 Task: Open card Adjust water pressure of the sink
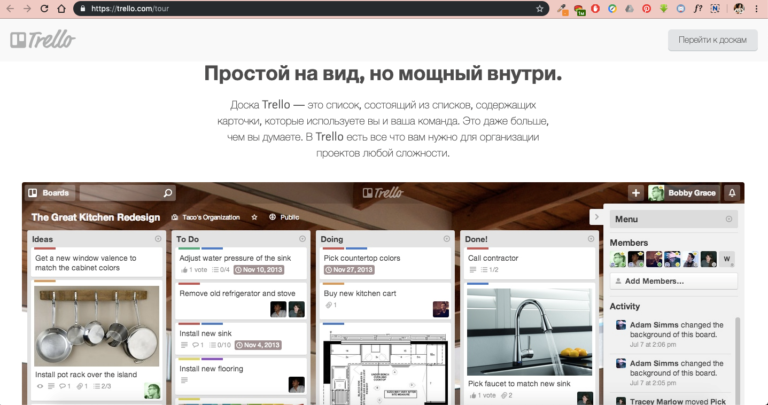click(x=241, y=263)
